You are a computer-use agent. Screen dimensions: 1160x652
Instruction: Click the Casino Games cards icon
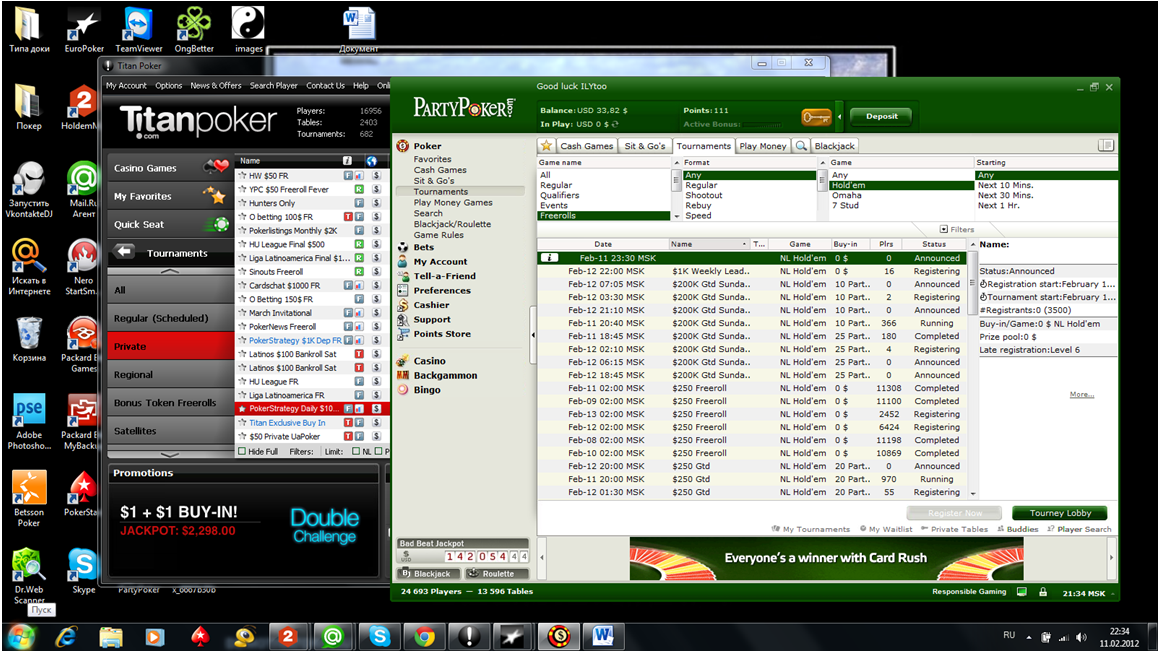[x=215, y=168]
